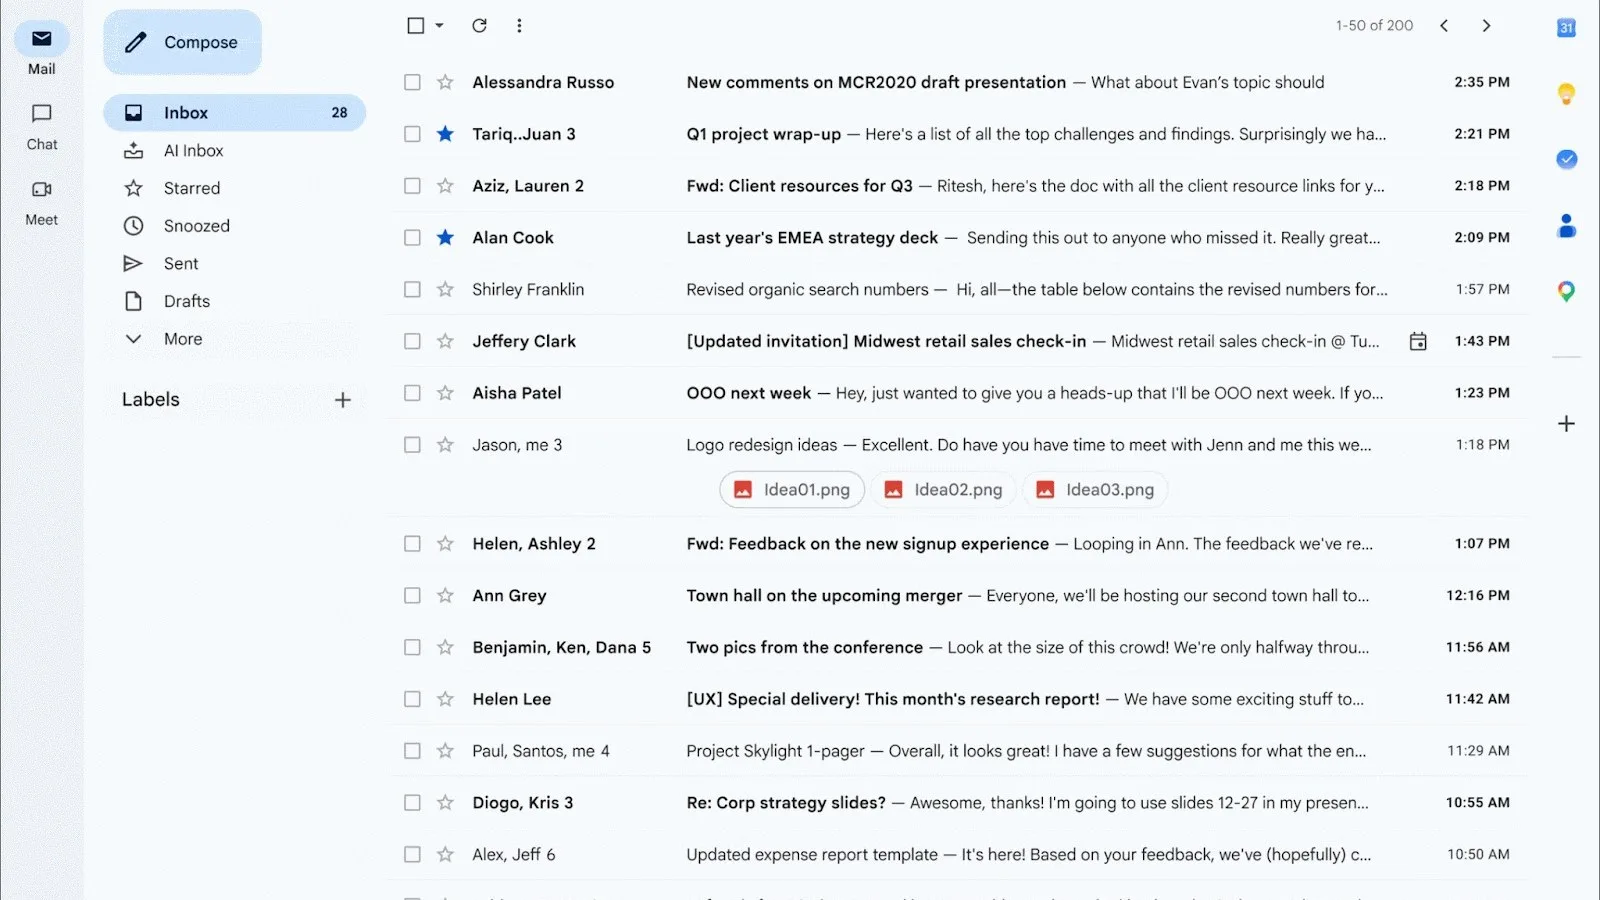Select checkbox for Helen Lee email
Image resolution: width=1600 pixels, height=900 pixels.
click(412, 699)
